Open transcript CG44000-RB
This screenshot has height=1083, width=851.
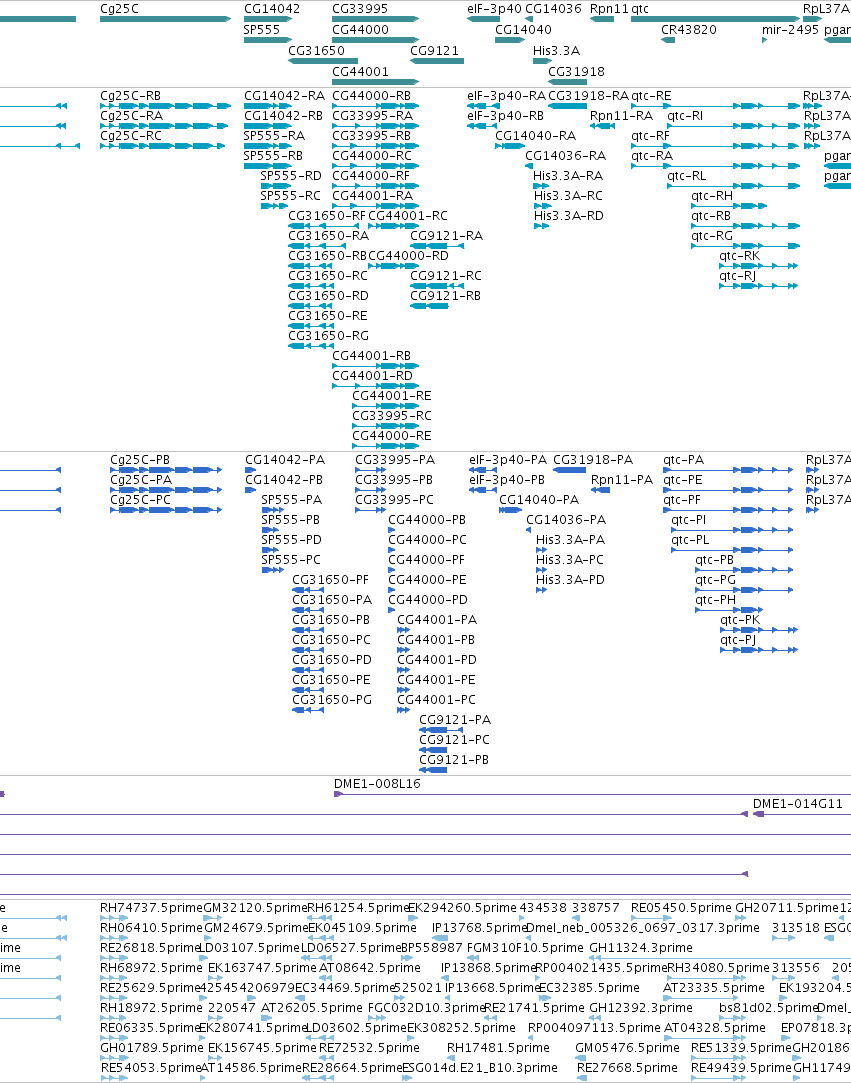click(x=372, y=96)
